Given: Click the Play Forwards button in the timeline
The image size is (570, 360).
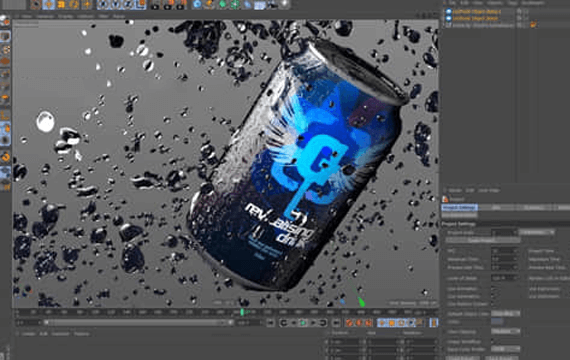Looking at the screenshot, I should coord(303,323).
